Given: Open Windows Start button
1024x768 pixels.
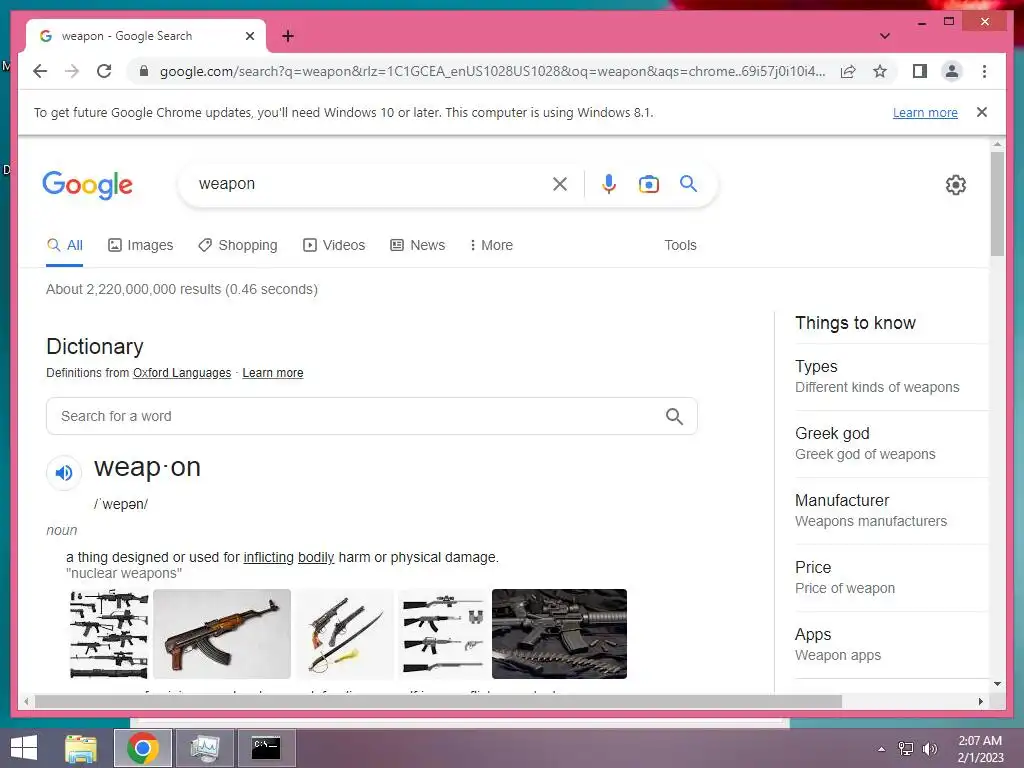Looking at the screenshot, I should click(24, 748).
